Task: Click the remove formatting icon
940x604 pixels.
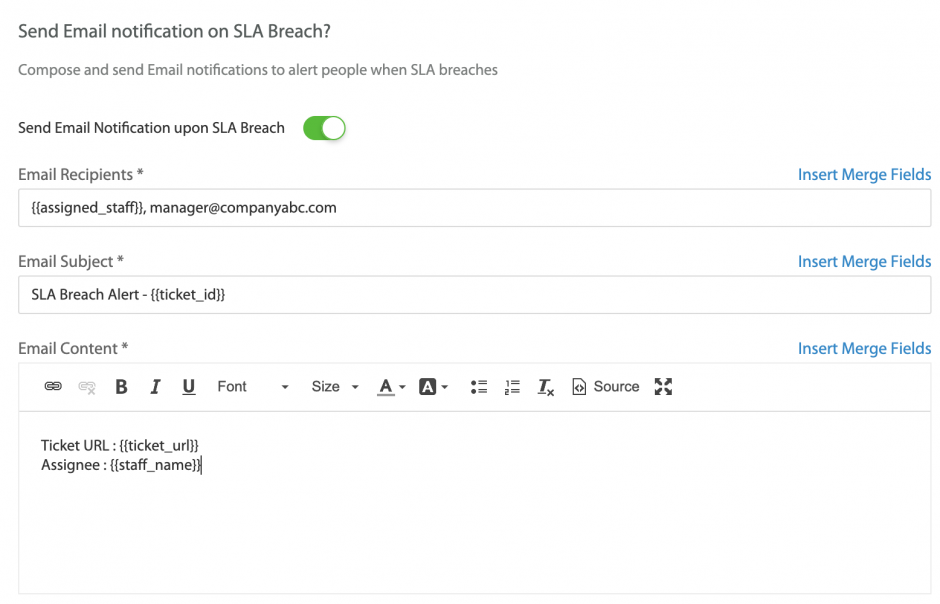Action: pyautogui.click(x=545, y=387)
